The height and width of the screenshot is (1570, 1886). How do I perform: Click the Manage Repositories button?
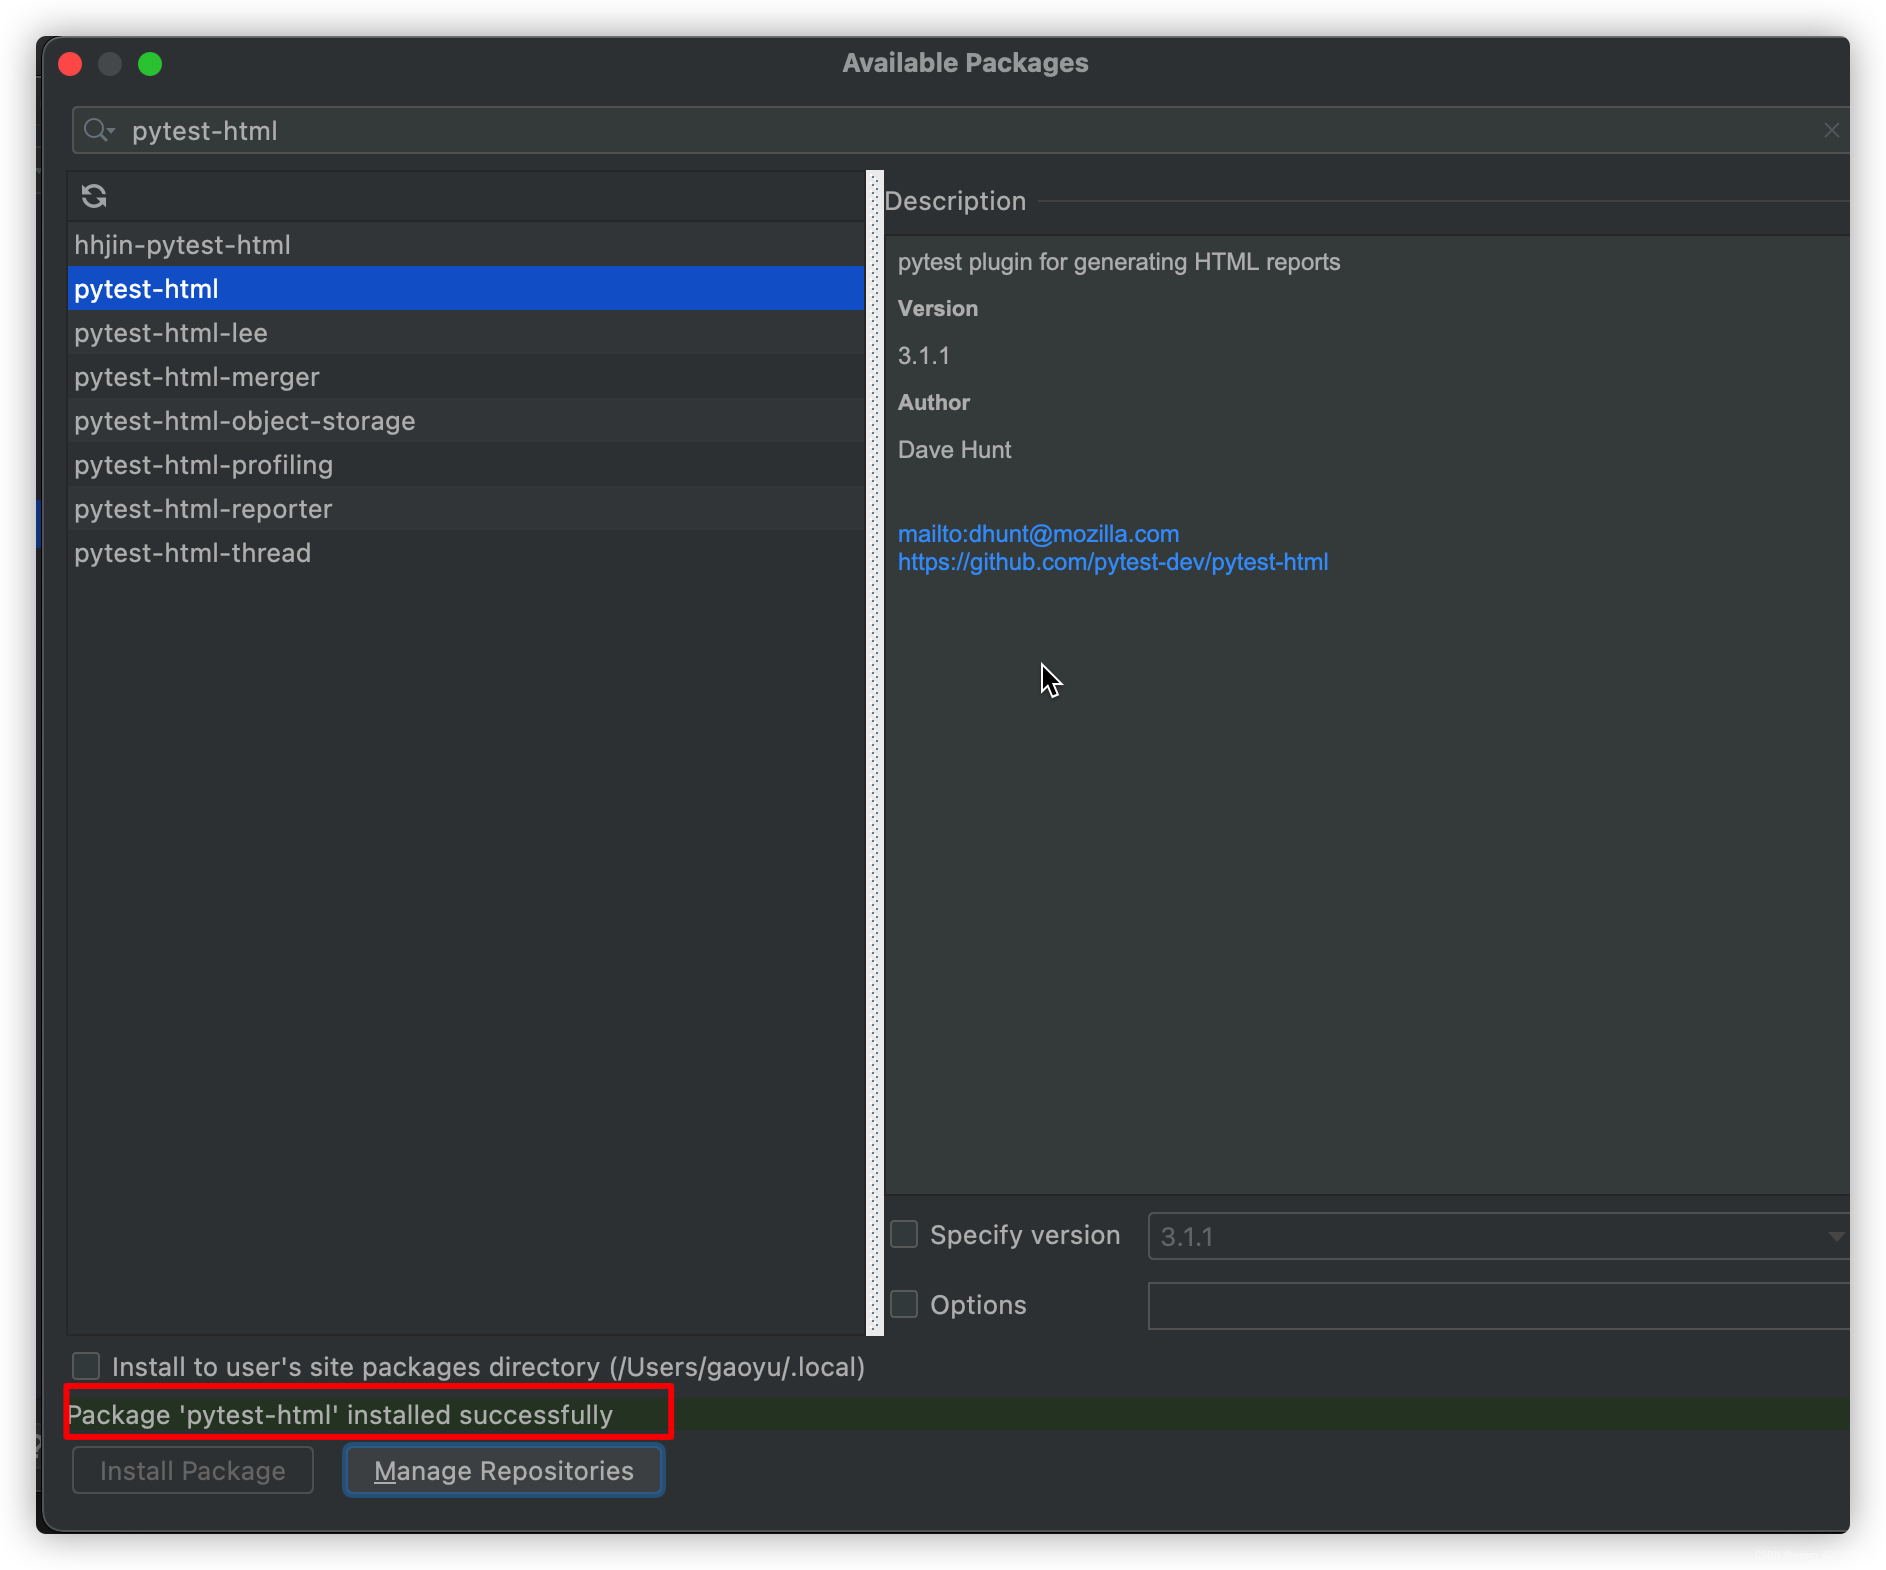coord(504,1471)
